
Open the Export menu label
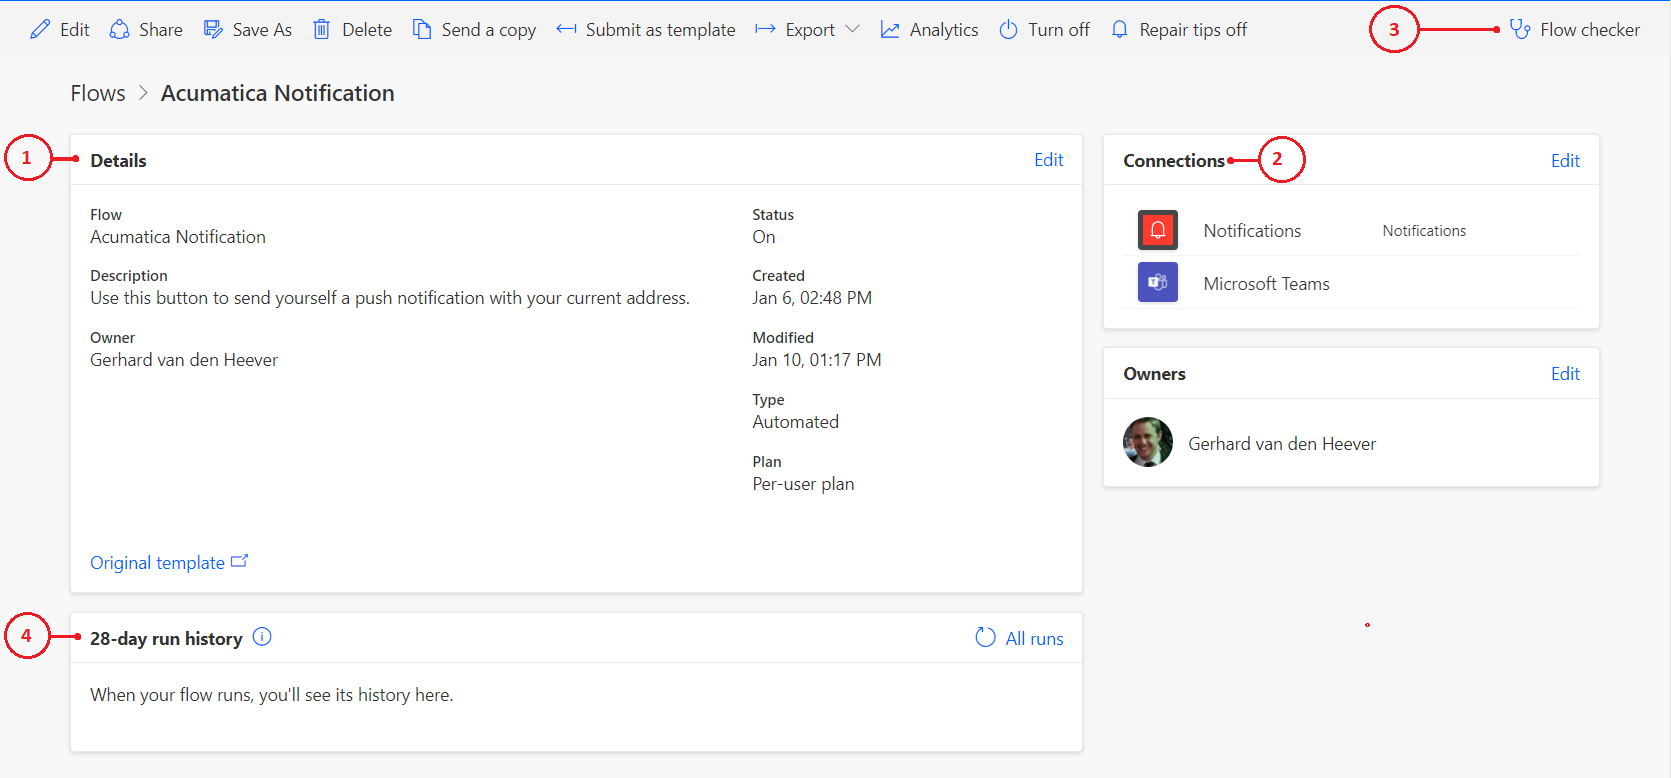[810, 30]
